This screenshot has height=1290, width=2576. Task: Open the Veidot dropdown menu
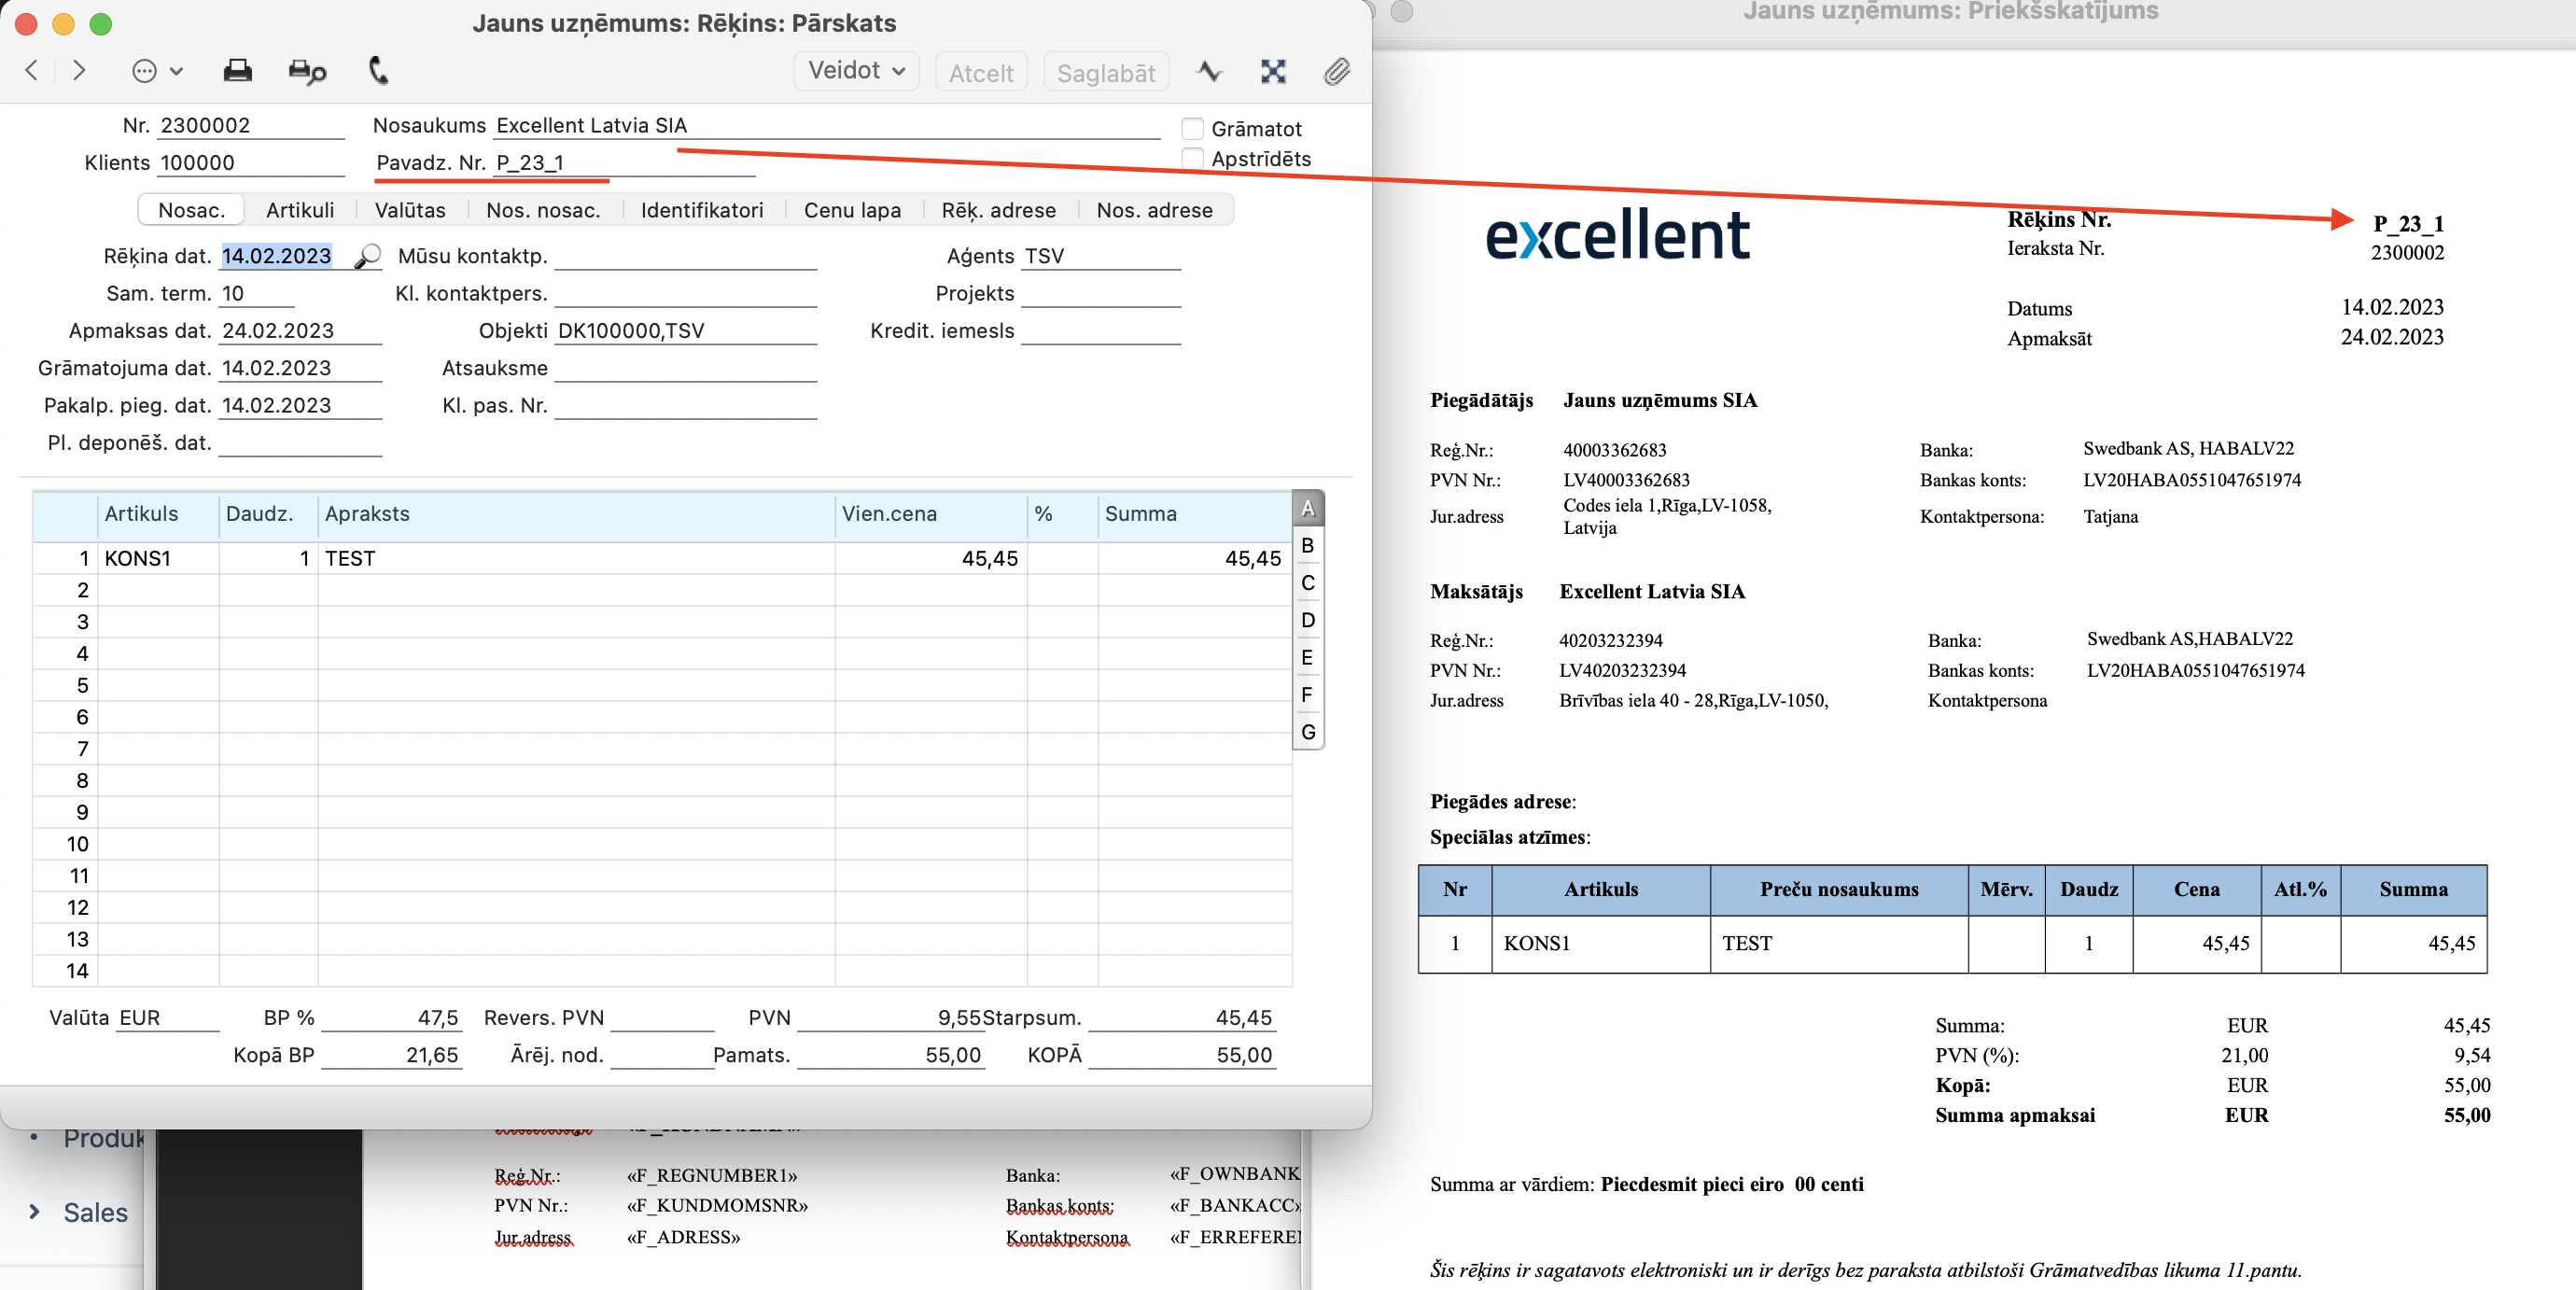pos(856,71)
